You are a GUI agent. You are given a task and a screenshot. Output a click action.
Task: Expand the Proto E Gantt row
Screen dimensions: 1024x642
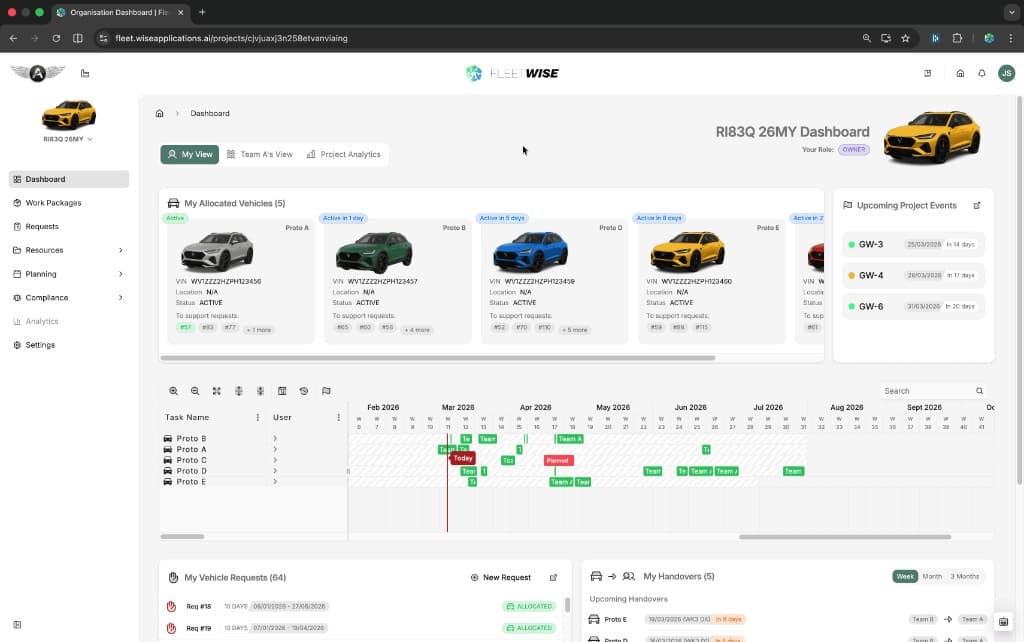point(275,481)
